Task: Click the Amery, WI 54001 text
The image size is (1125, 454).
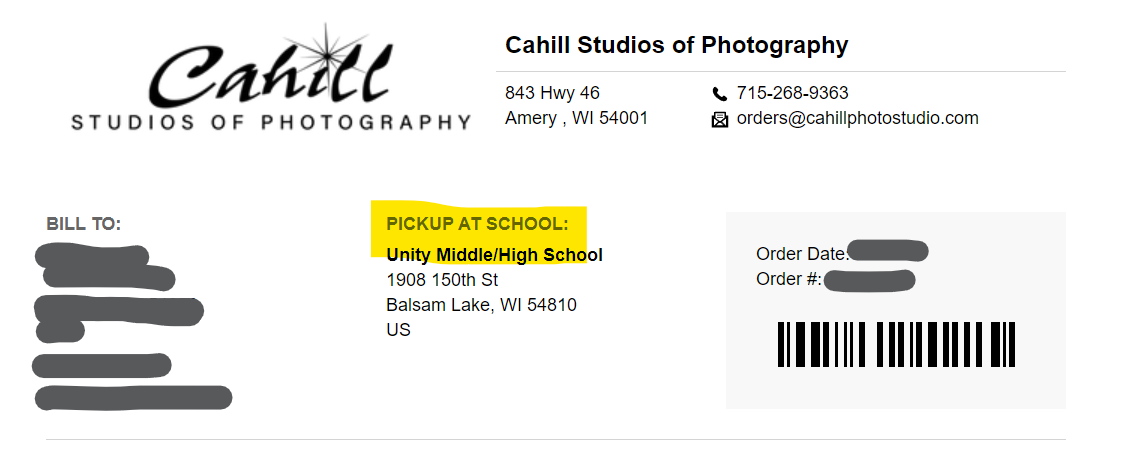Action: [576, 118]
